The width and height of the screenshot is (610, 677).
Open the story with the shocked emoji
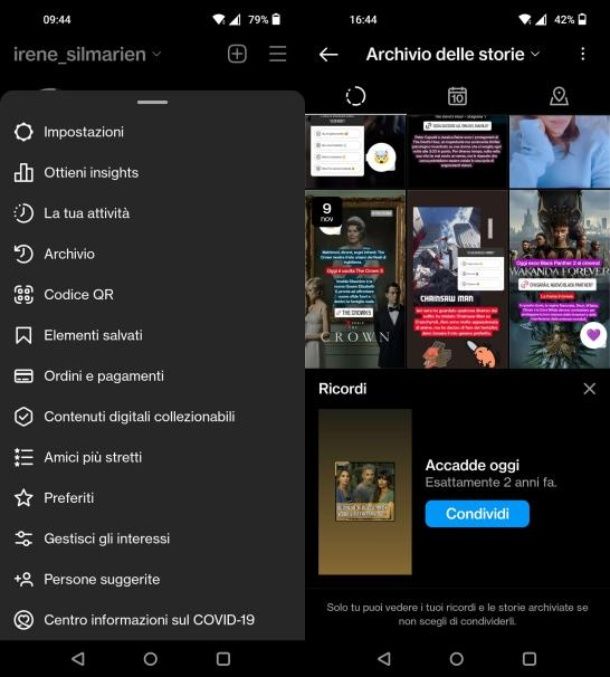pos(355,152)
